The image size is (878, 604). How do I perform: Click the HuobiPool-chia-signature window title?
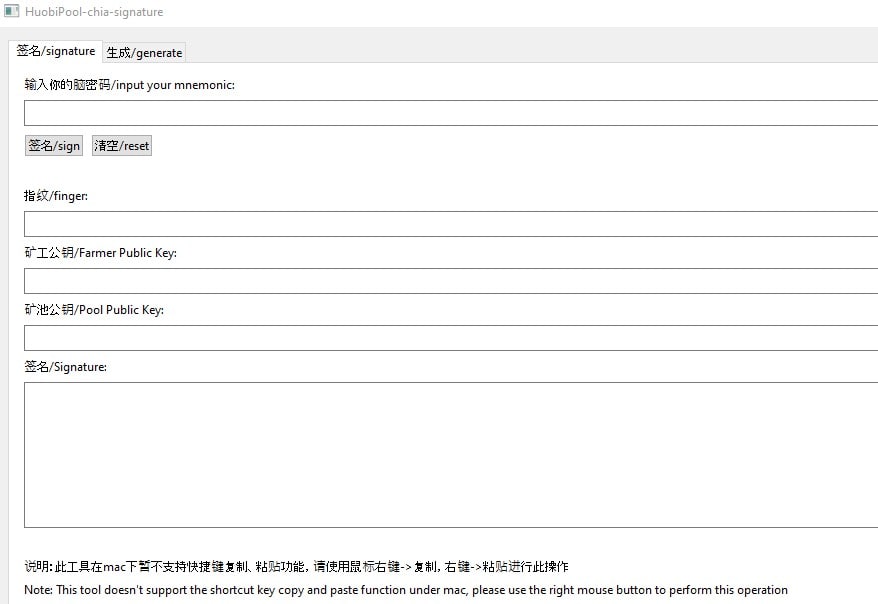pos(94,12)
